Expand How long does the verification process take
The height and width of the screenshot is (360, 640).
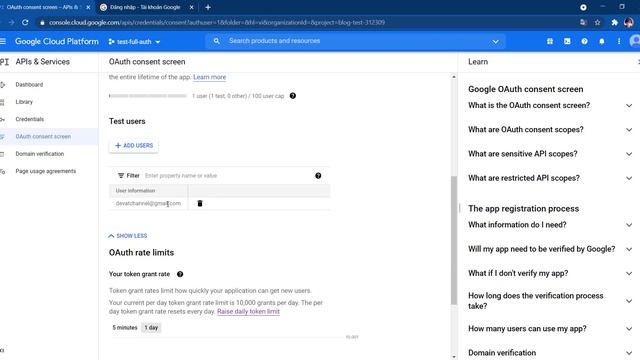click(x=550, y=301)
